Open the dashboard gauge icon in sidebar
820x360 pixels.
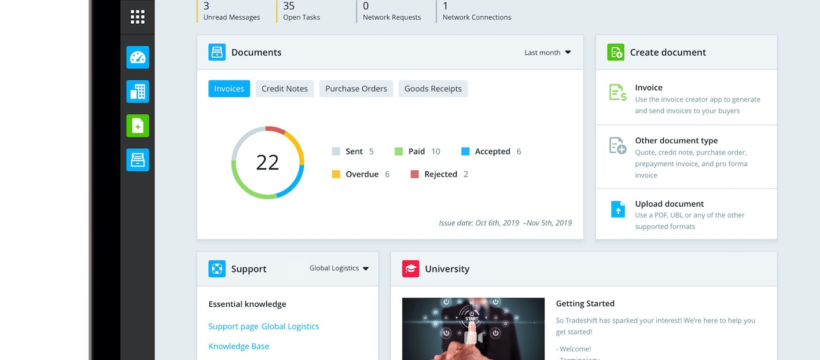pos(138,57)
